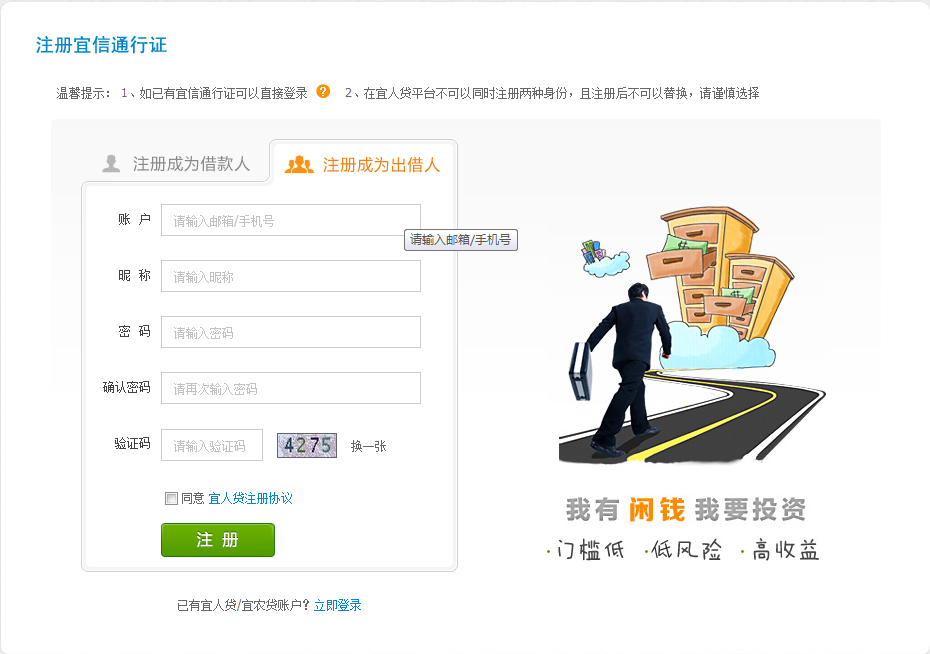Click the orange question mark help icon
Viewport: 930px width, 654px height.
pyautogui.click(x=323, y=92)
